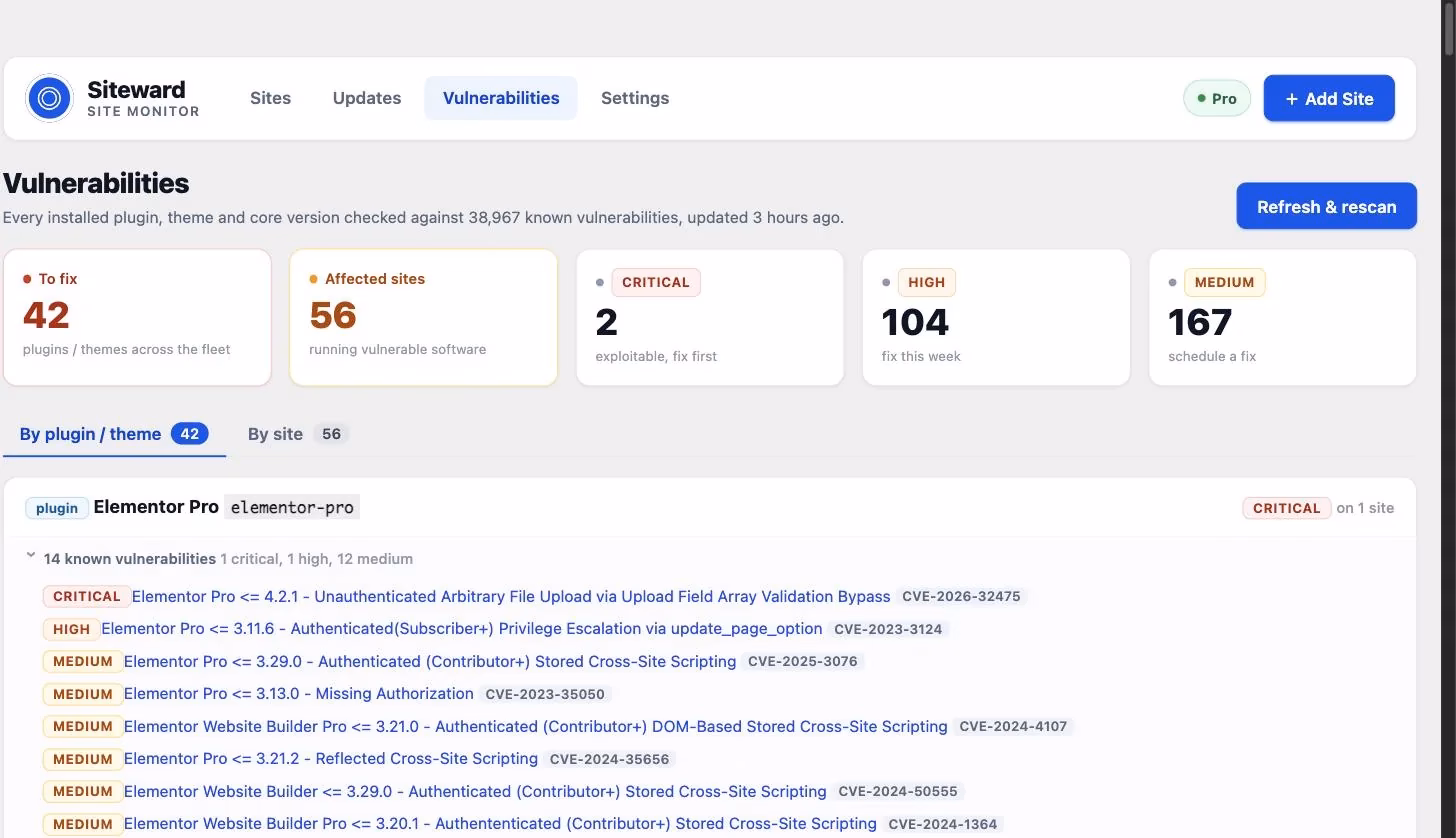Open the Reflected Cross-Site Scripting link
Screen dimensions: 1456x838
331,759
